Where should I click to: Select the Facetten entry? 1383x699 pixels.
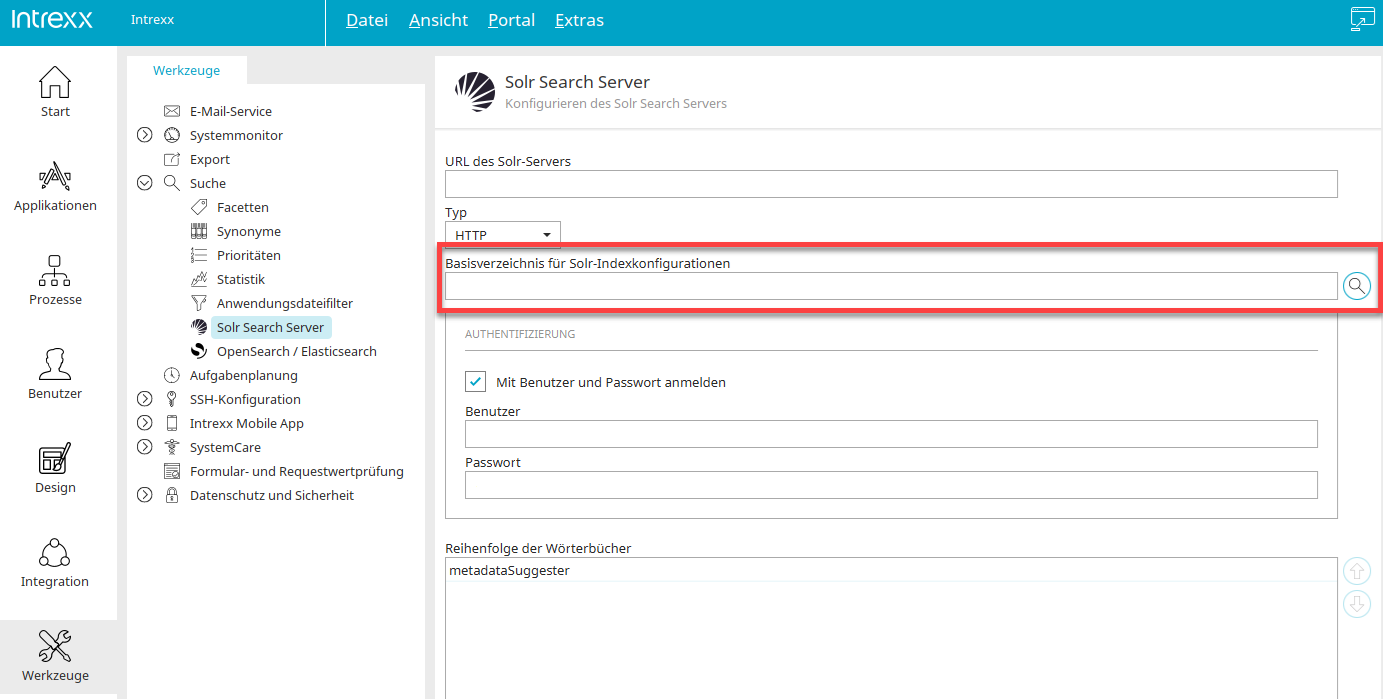coord(242,207)
